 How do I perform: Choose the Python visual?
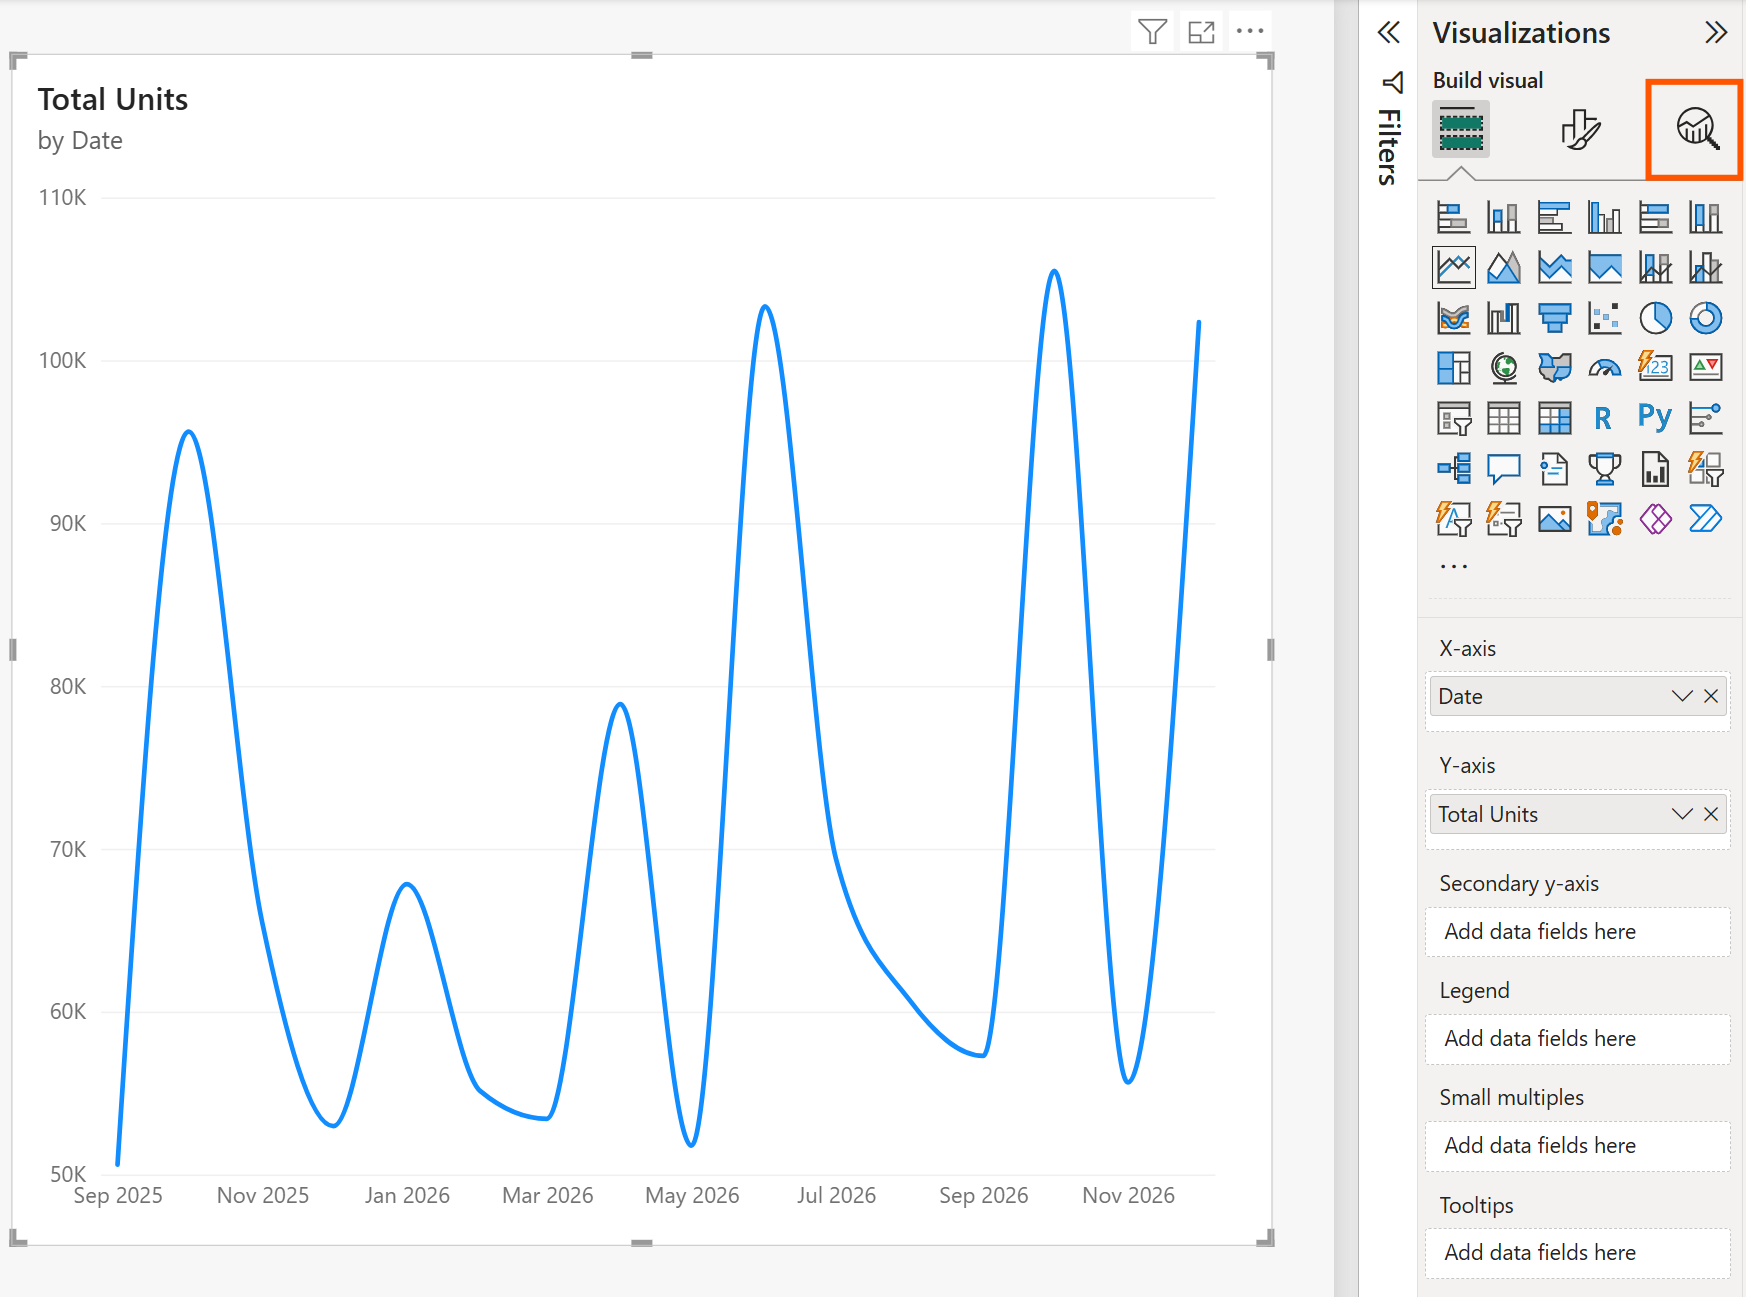coord(1655,418)
